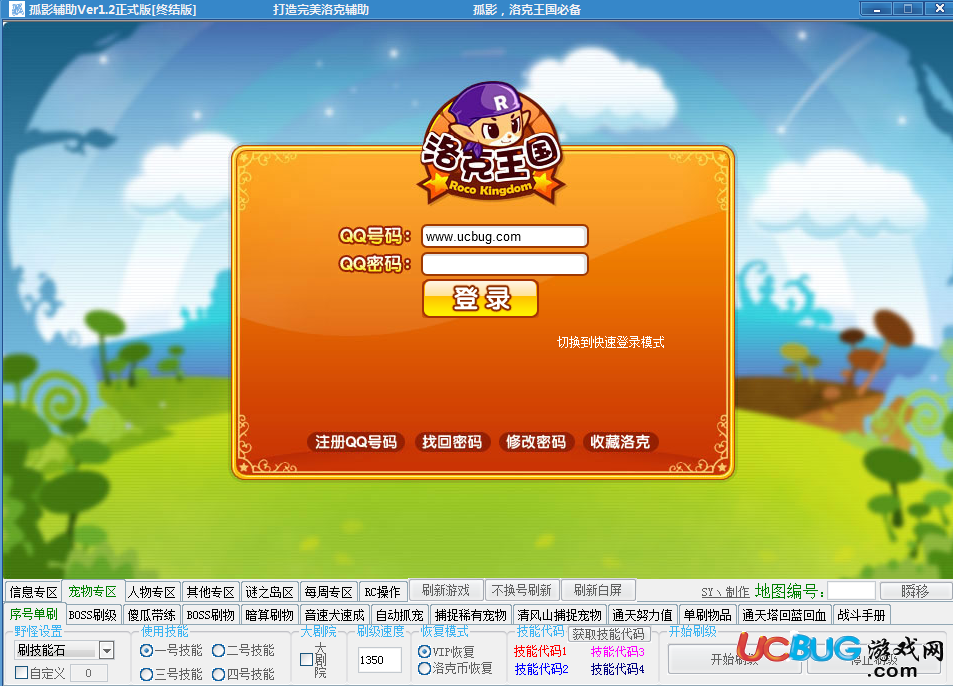Click the 修改密码 button

click(535, 442)
